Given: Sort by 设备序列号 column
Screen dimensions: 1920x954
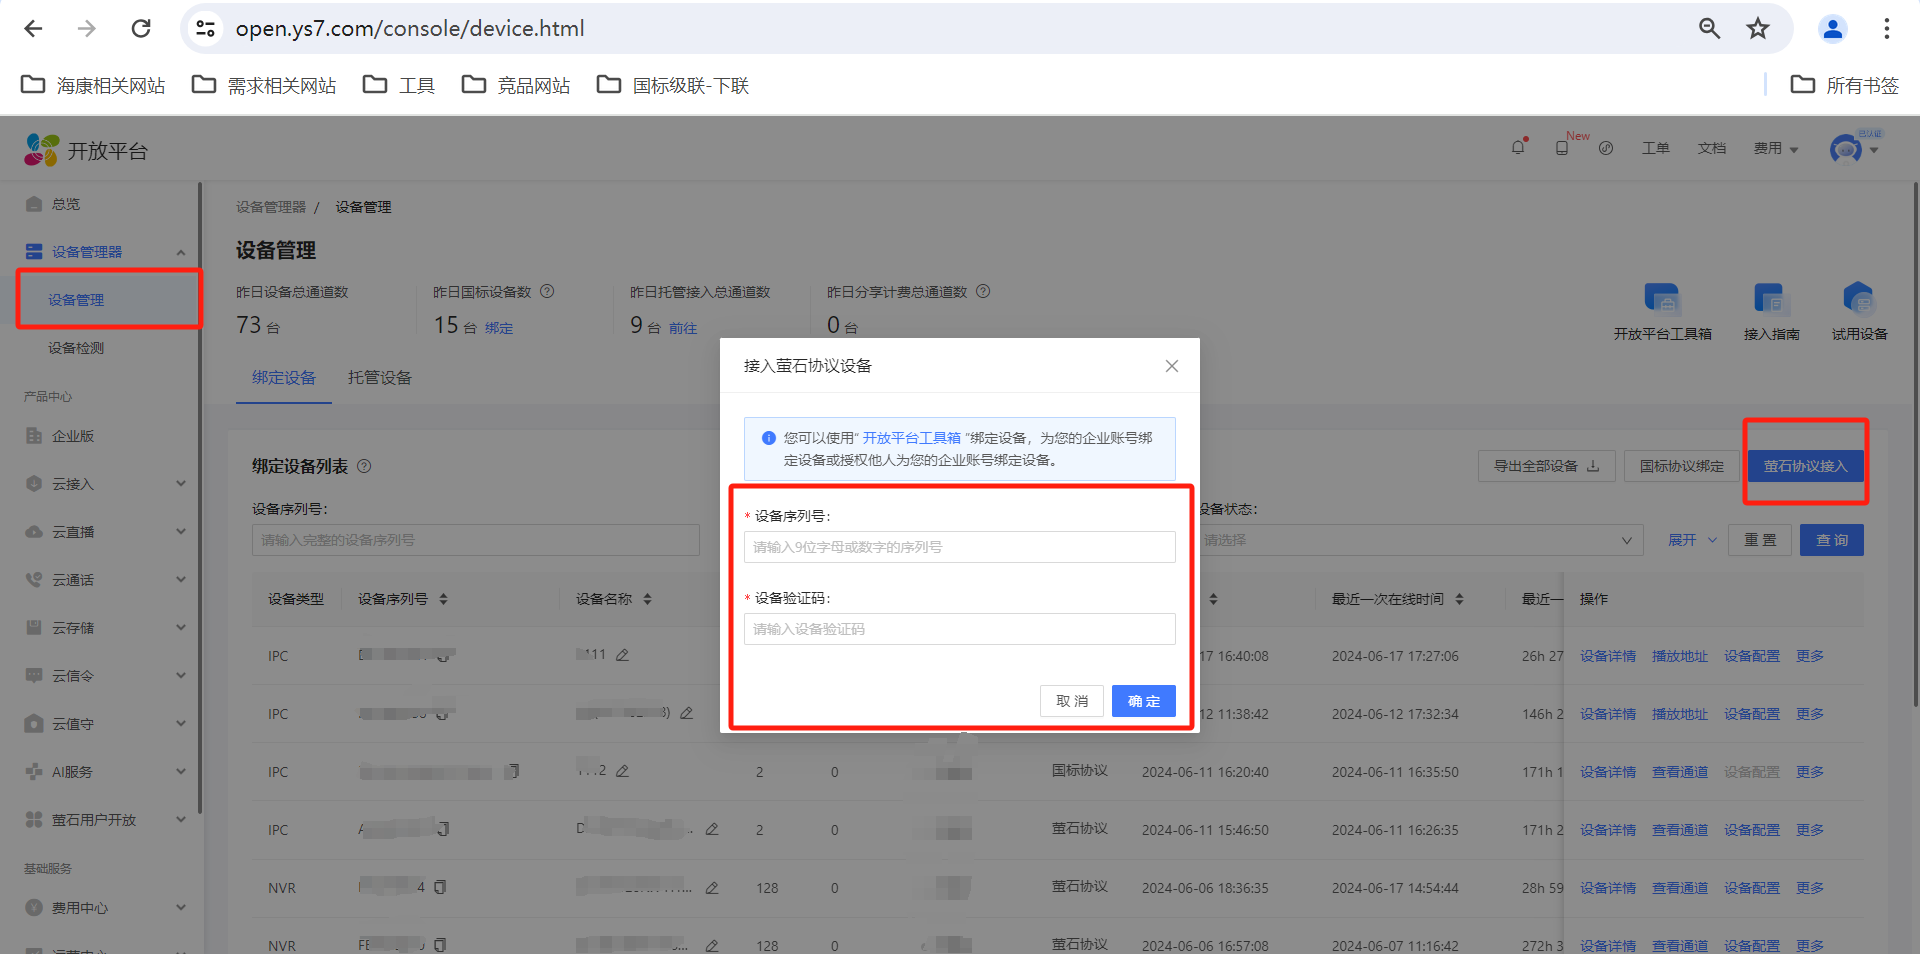Looking at the screenshot, I should click(443, 599).
